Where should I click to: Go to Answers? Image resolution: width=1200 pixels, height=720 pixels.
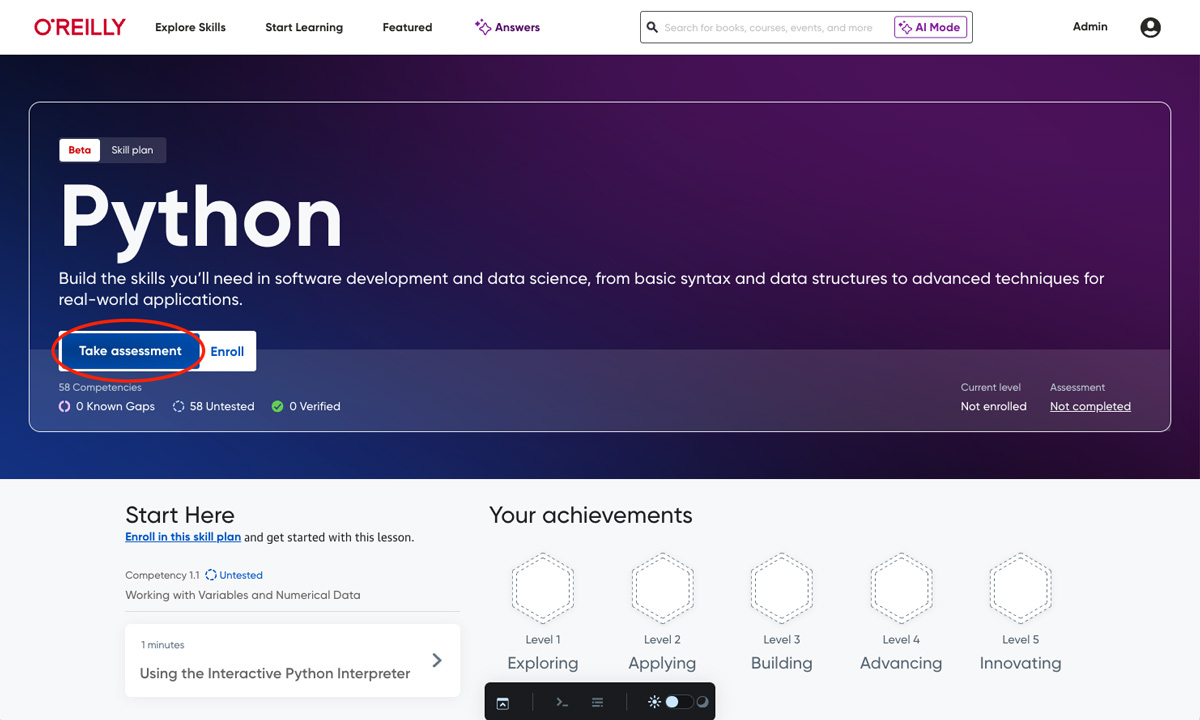pos(507,27)
